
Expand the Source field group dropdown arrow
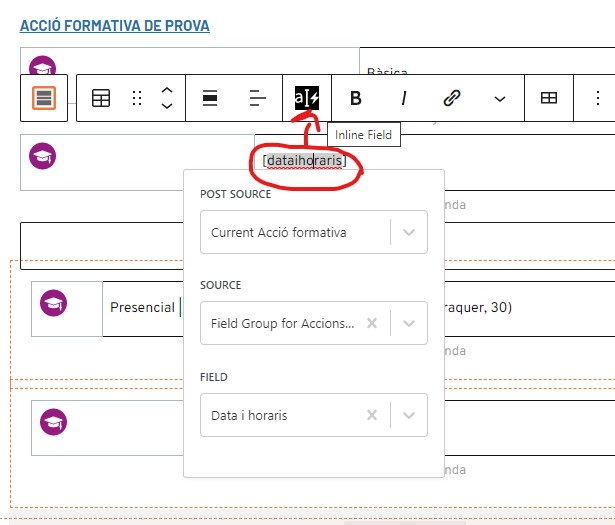(408, 323)
